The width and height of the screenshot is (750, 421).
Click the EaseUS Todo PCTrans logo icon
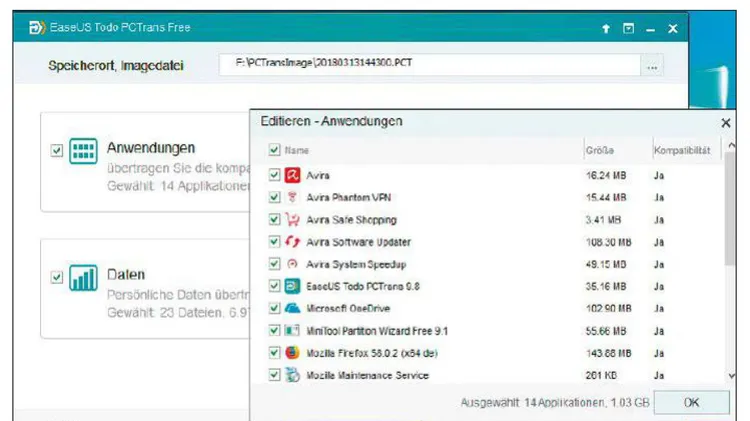pos(37,27)
